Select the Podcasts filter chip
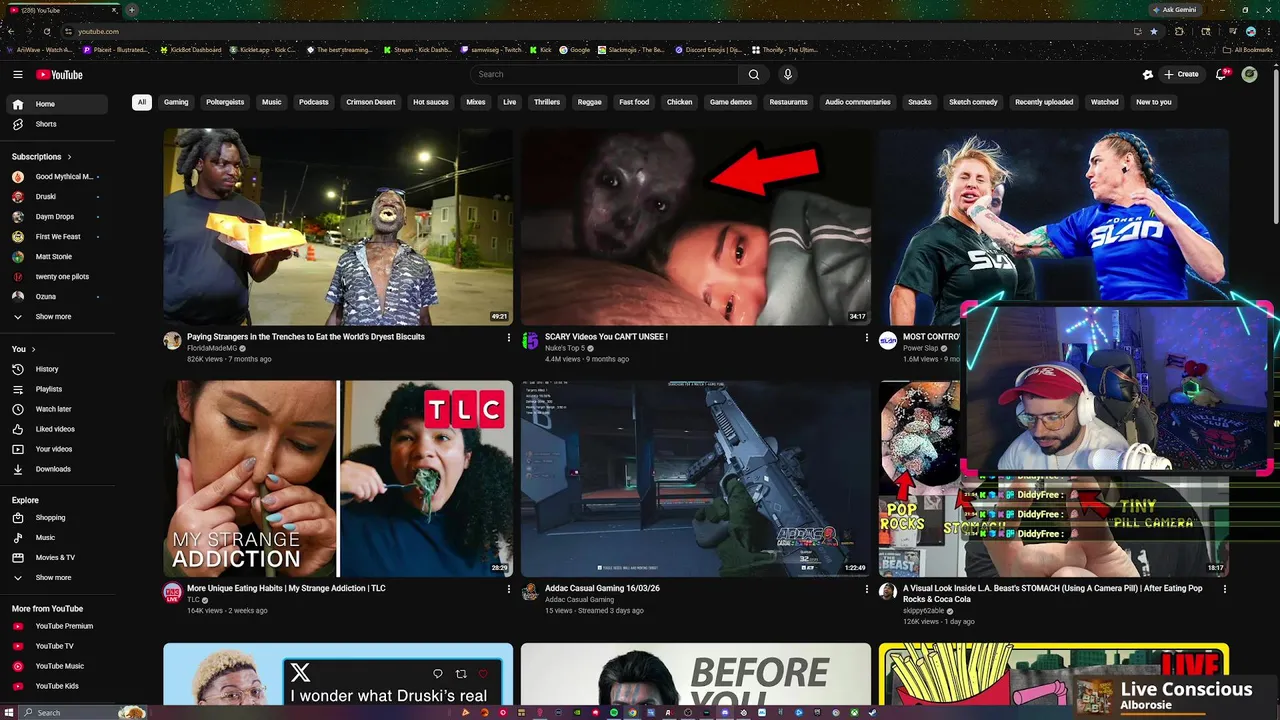 tap(313, 102)
